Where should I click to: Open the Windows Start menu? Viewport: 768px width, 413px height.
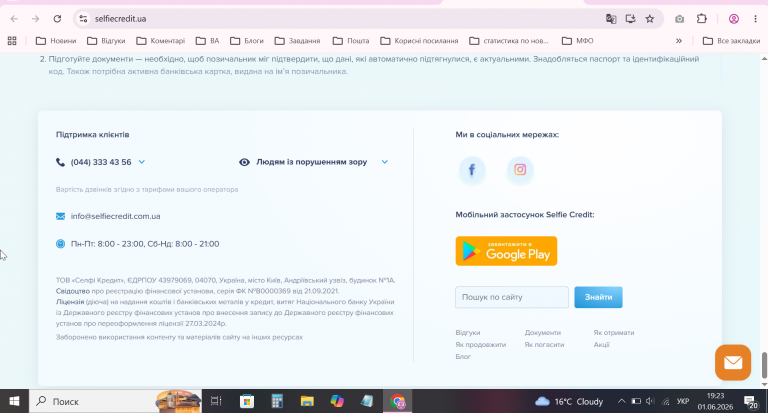pos(14,401)
